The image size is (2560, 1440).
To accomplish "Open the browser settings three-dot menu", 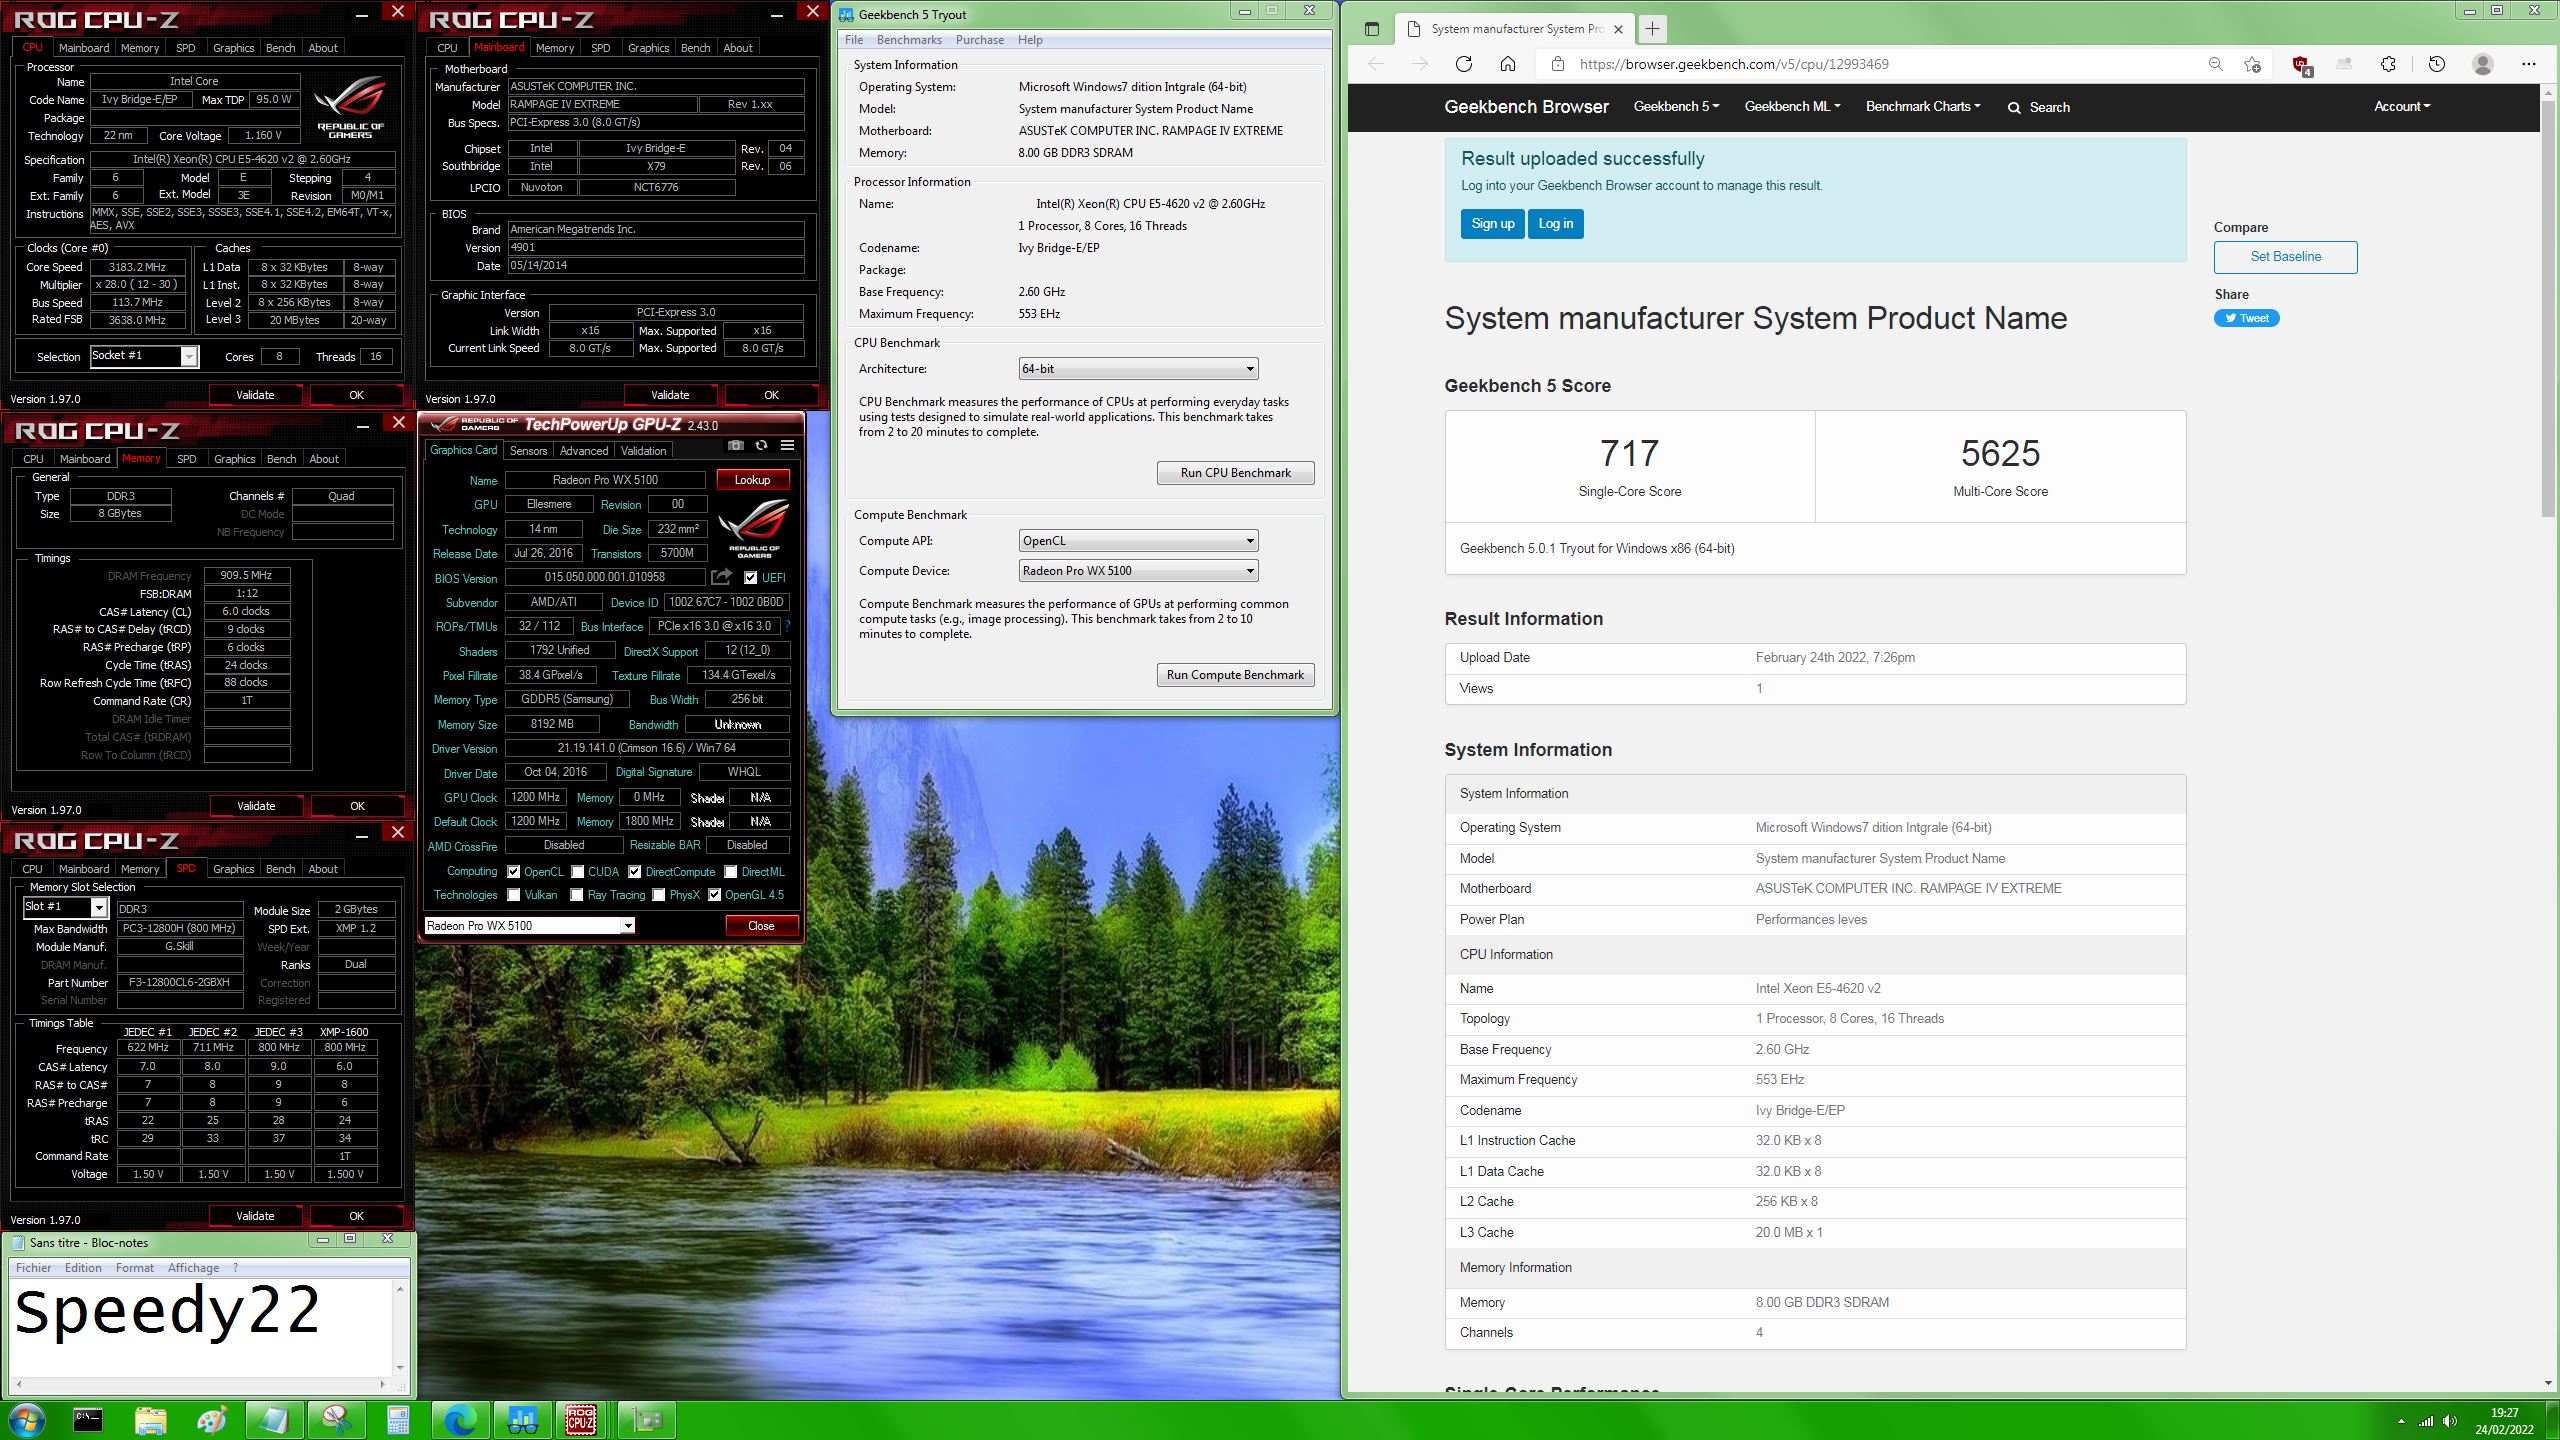I will click(2529, 64).
